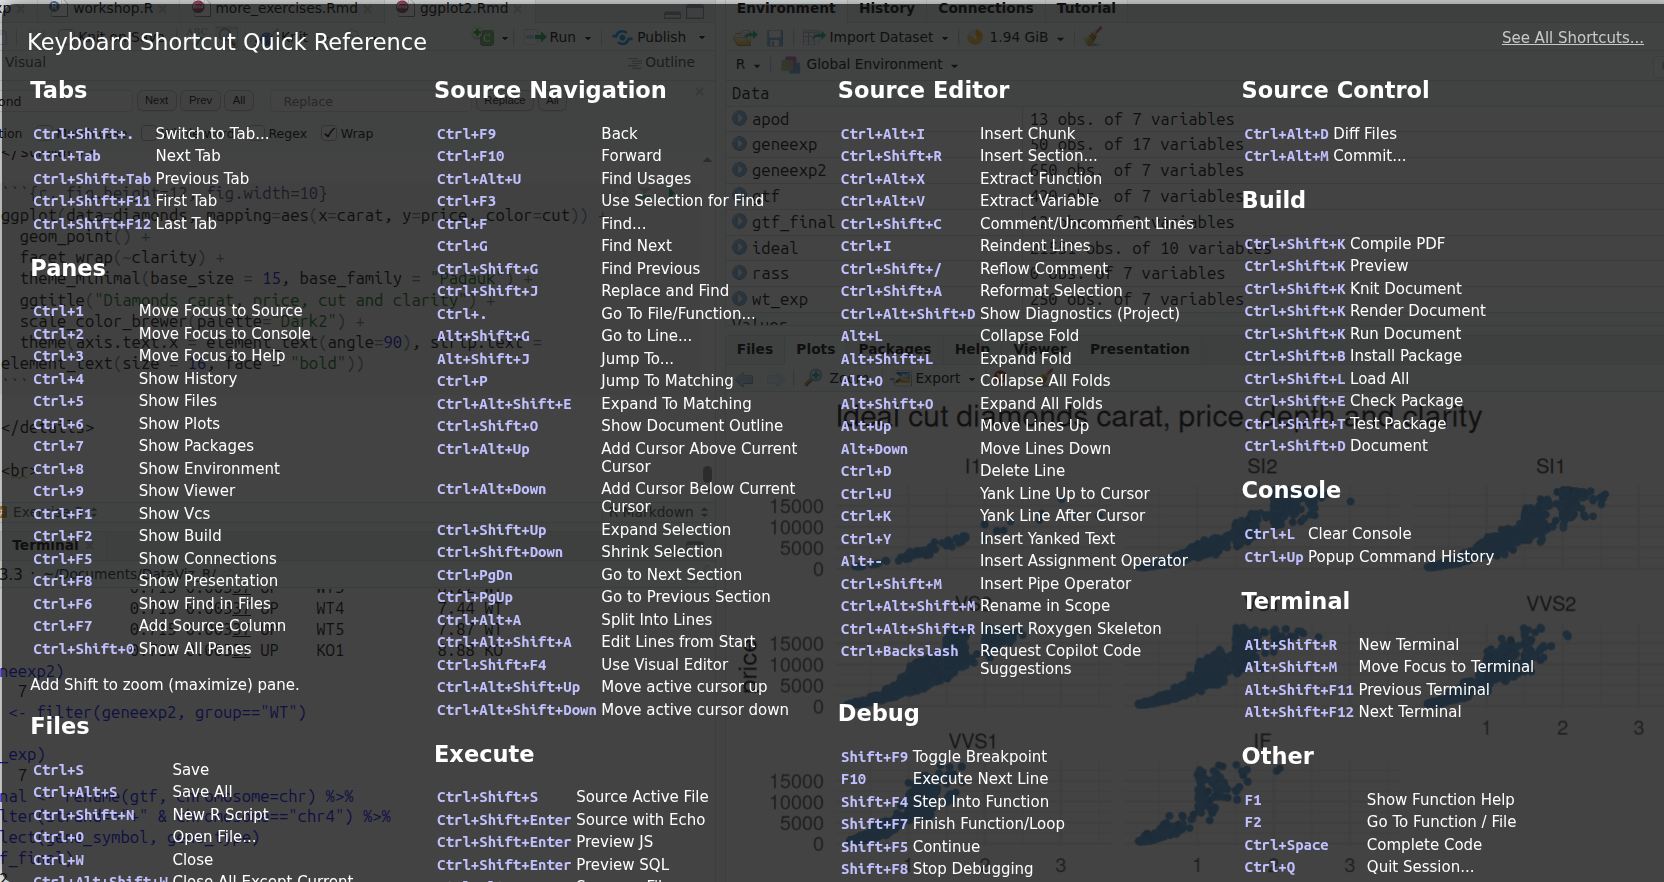Toggle the Wrap checkbox
This screenshot has width=1664, height=882.
pos(329,133)
